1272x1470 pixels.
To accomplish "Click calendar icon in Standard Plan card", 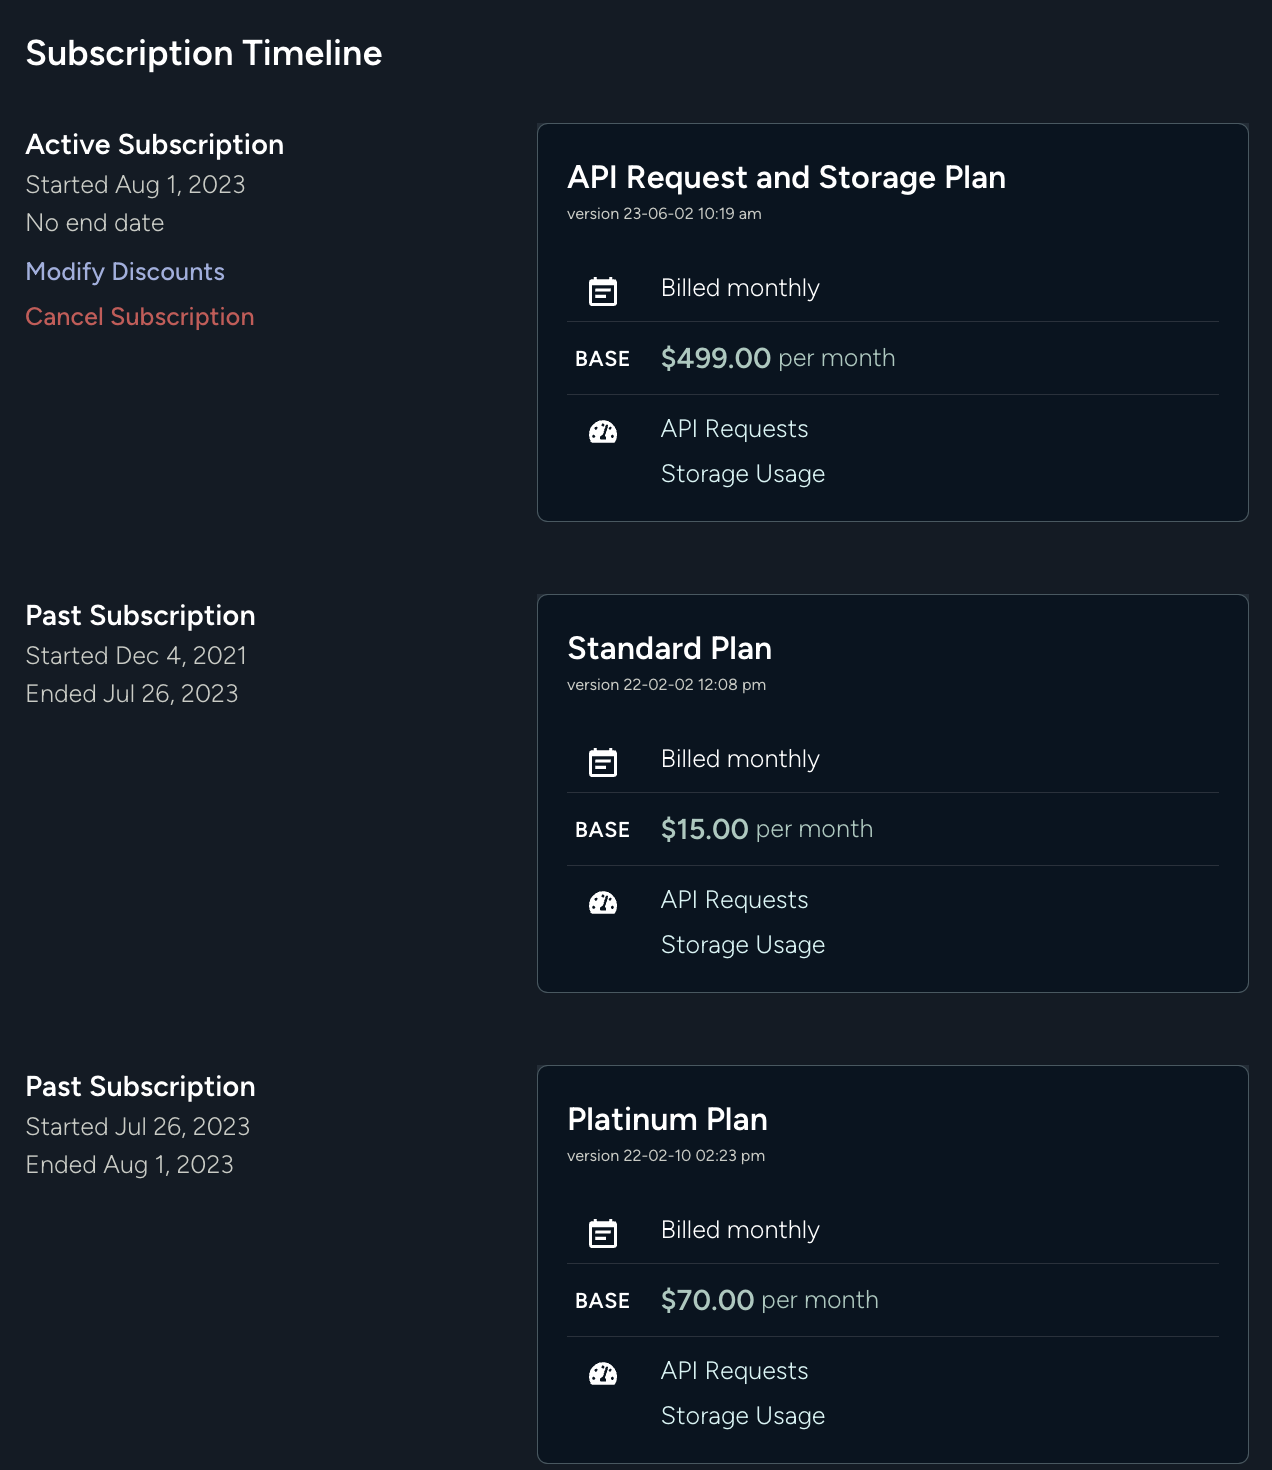I will point(603,762).
